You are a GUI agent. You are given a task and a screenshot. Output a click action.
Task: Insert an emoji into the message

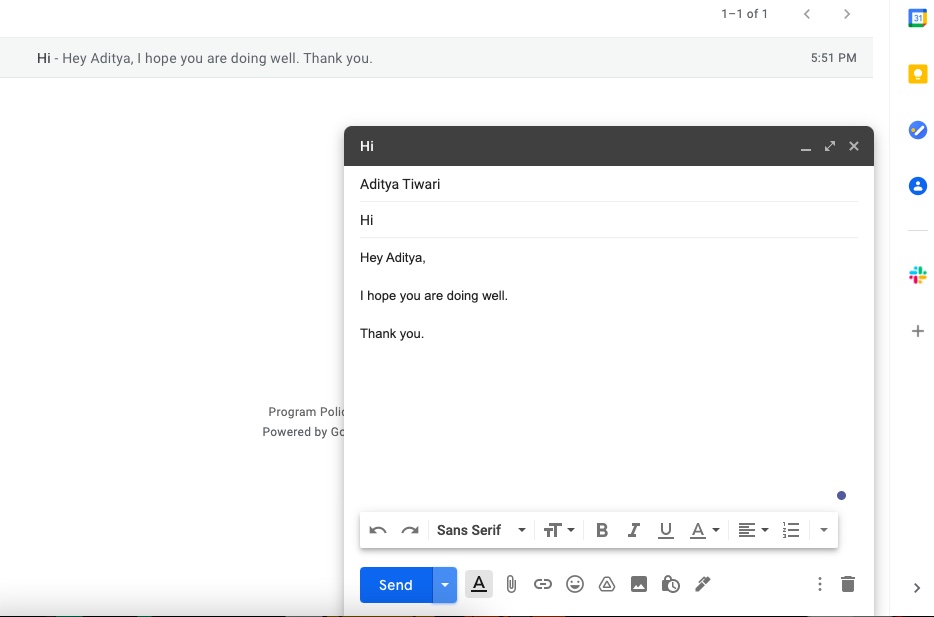pos(575,584)
